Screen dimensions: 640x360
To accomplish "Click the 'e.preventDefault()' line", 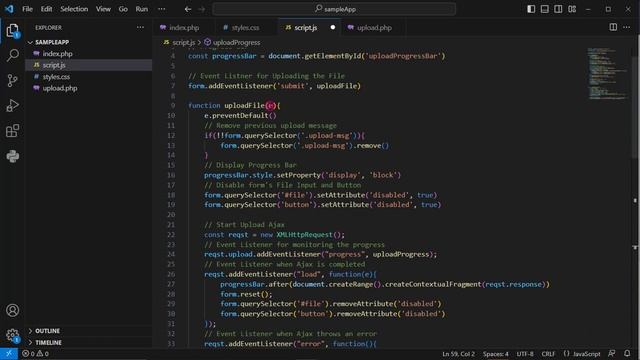I will pos(240,116).
